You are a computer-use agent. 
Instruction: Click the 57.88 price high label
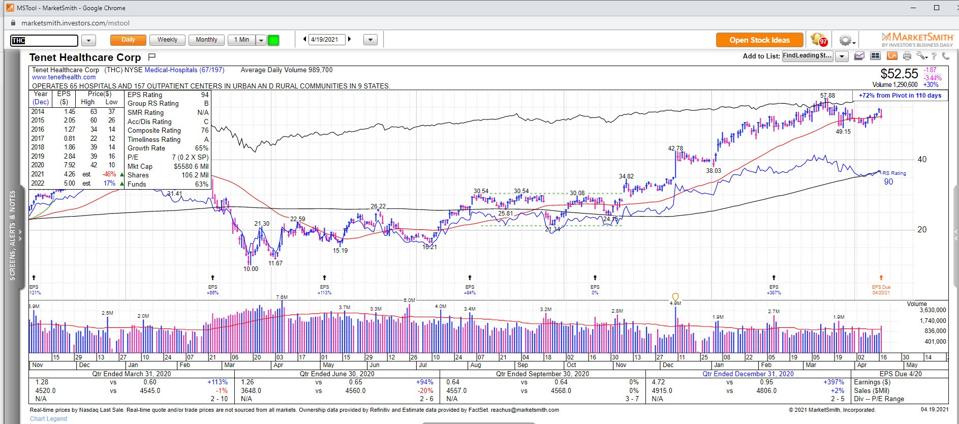pyautogui.click(x=828, y=96)
